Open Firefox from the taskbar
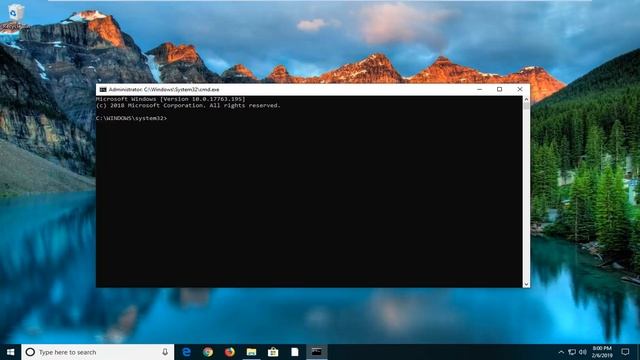640x360 pixels. tap(230, 352)
